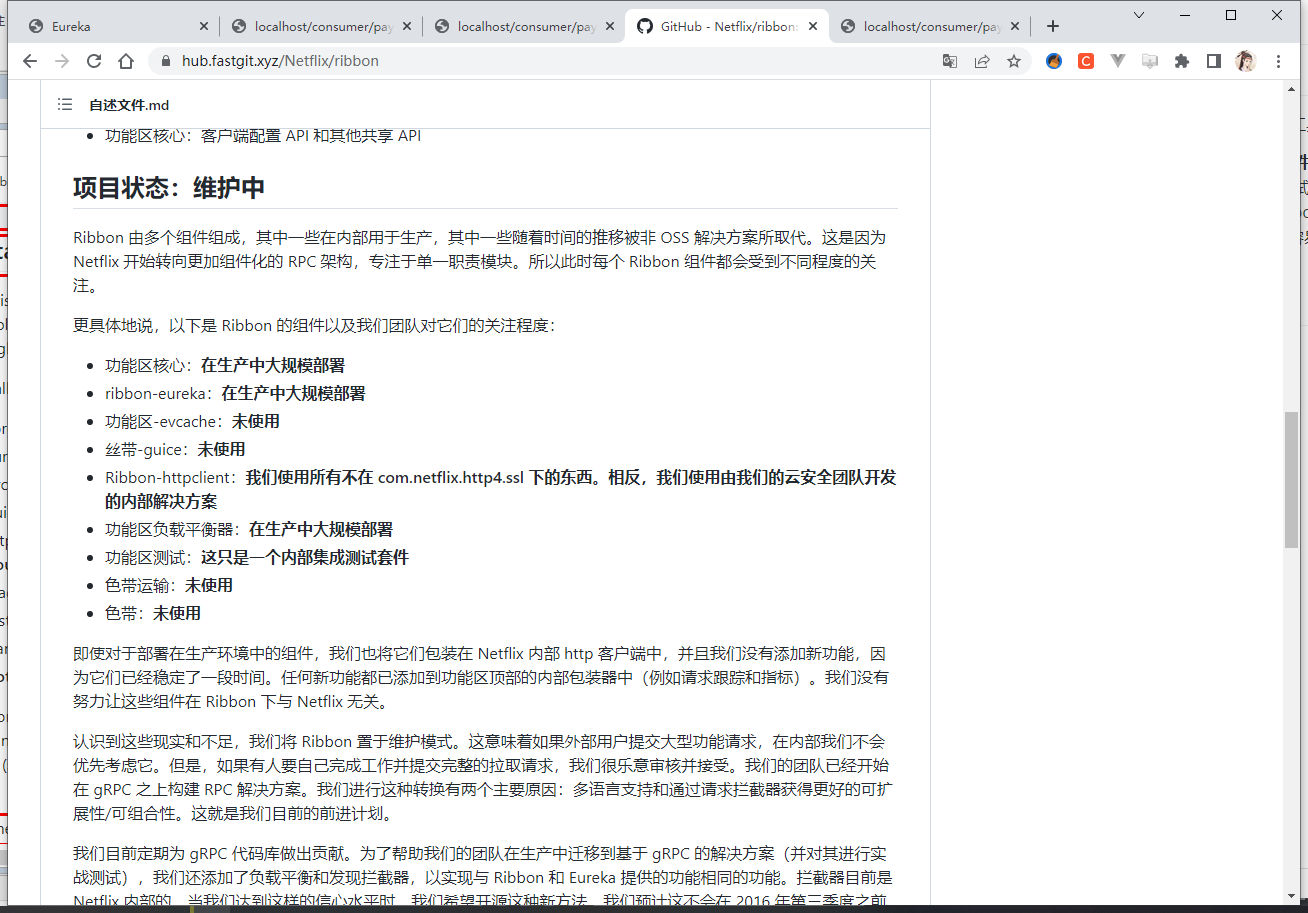Bookmark this page with star icon
The height and width of the screenshot is (913, 1308).
1014,61
